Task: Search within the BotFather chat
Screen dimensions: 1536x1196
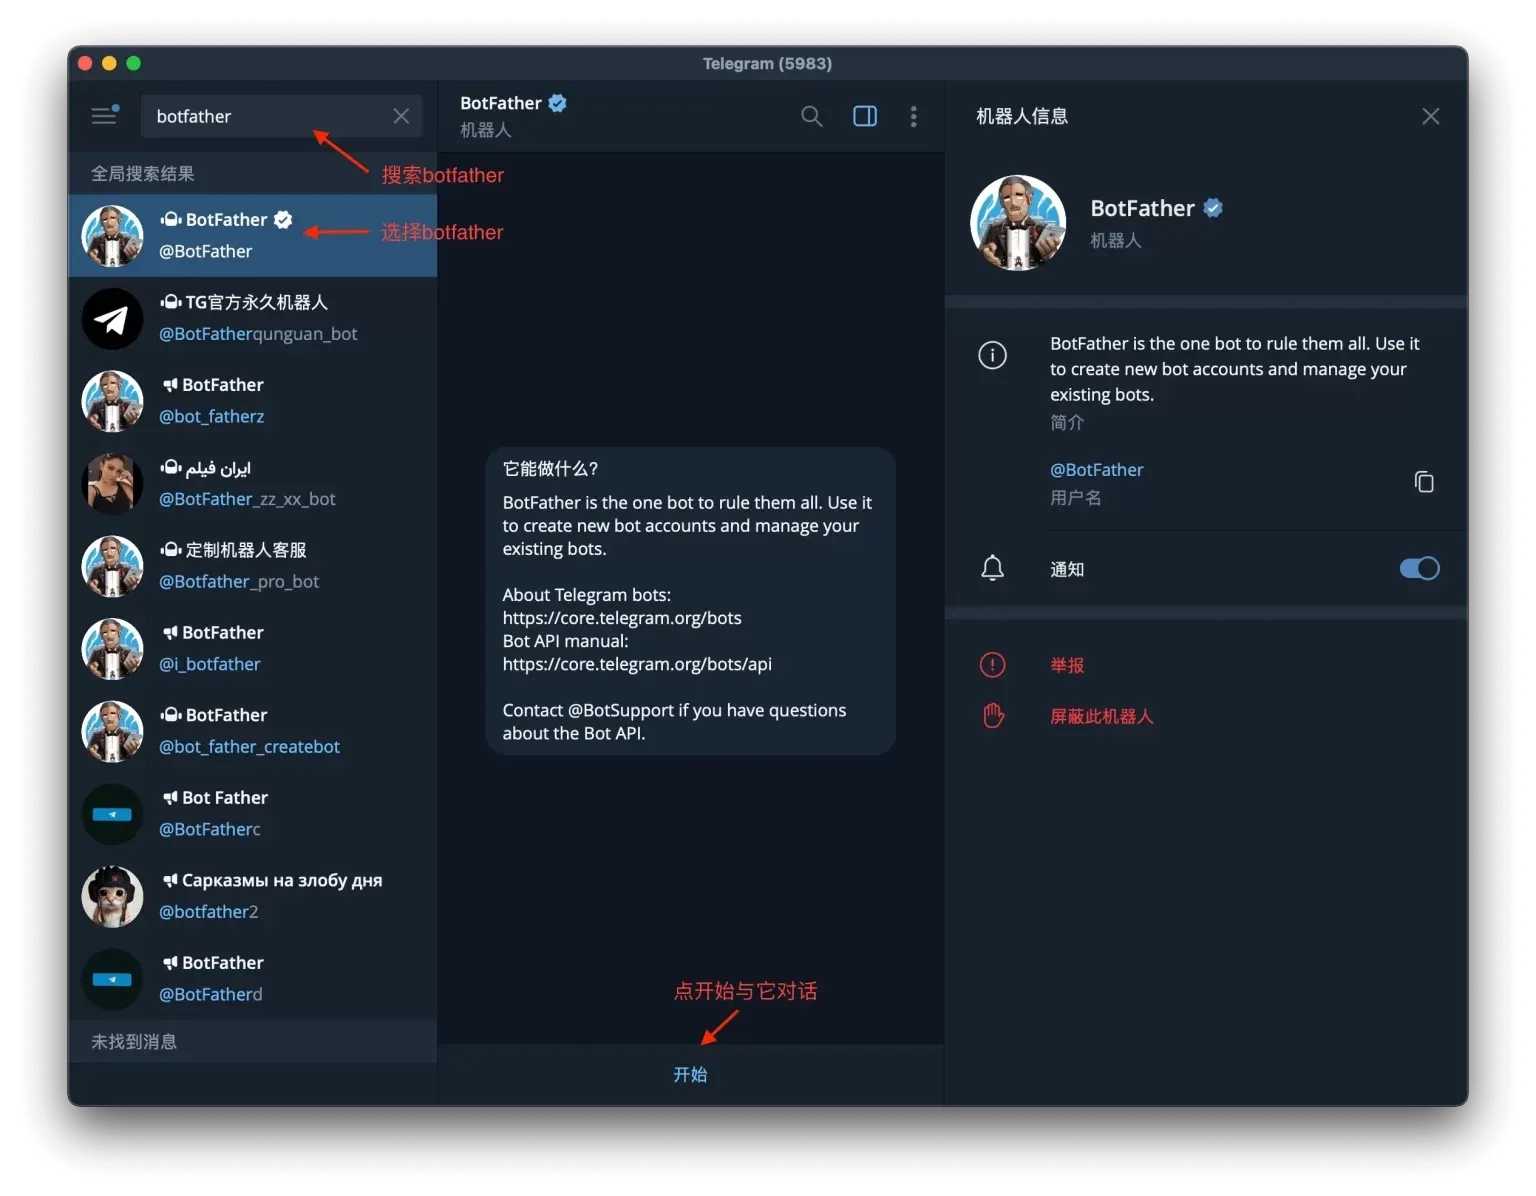Action: pyautogui.click(x=812, y=116)
